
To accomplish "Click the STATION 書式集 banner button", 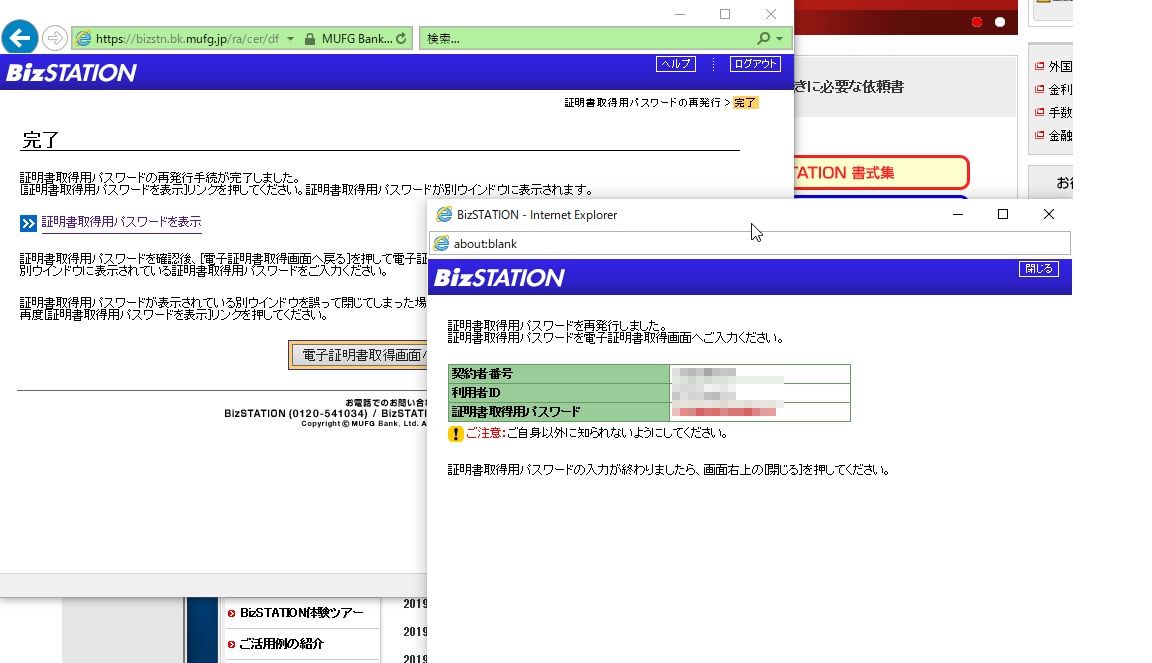I will coord(881,173).
